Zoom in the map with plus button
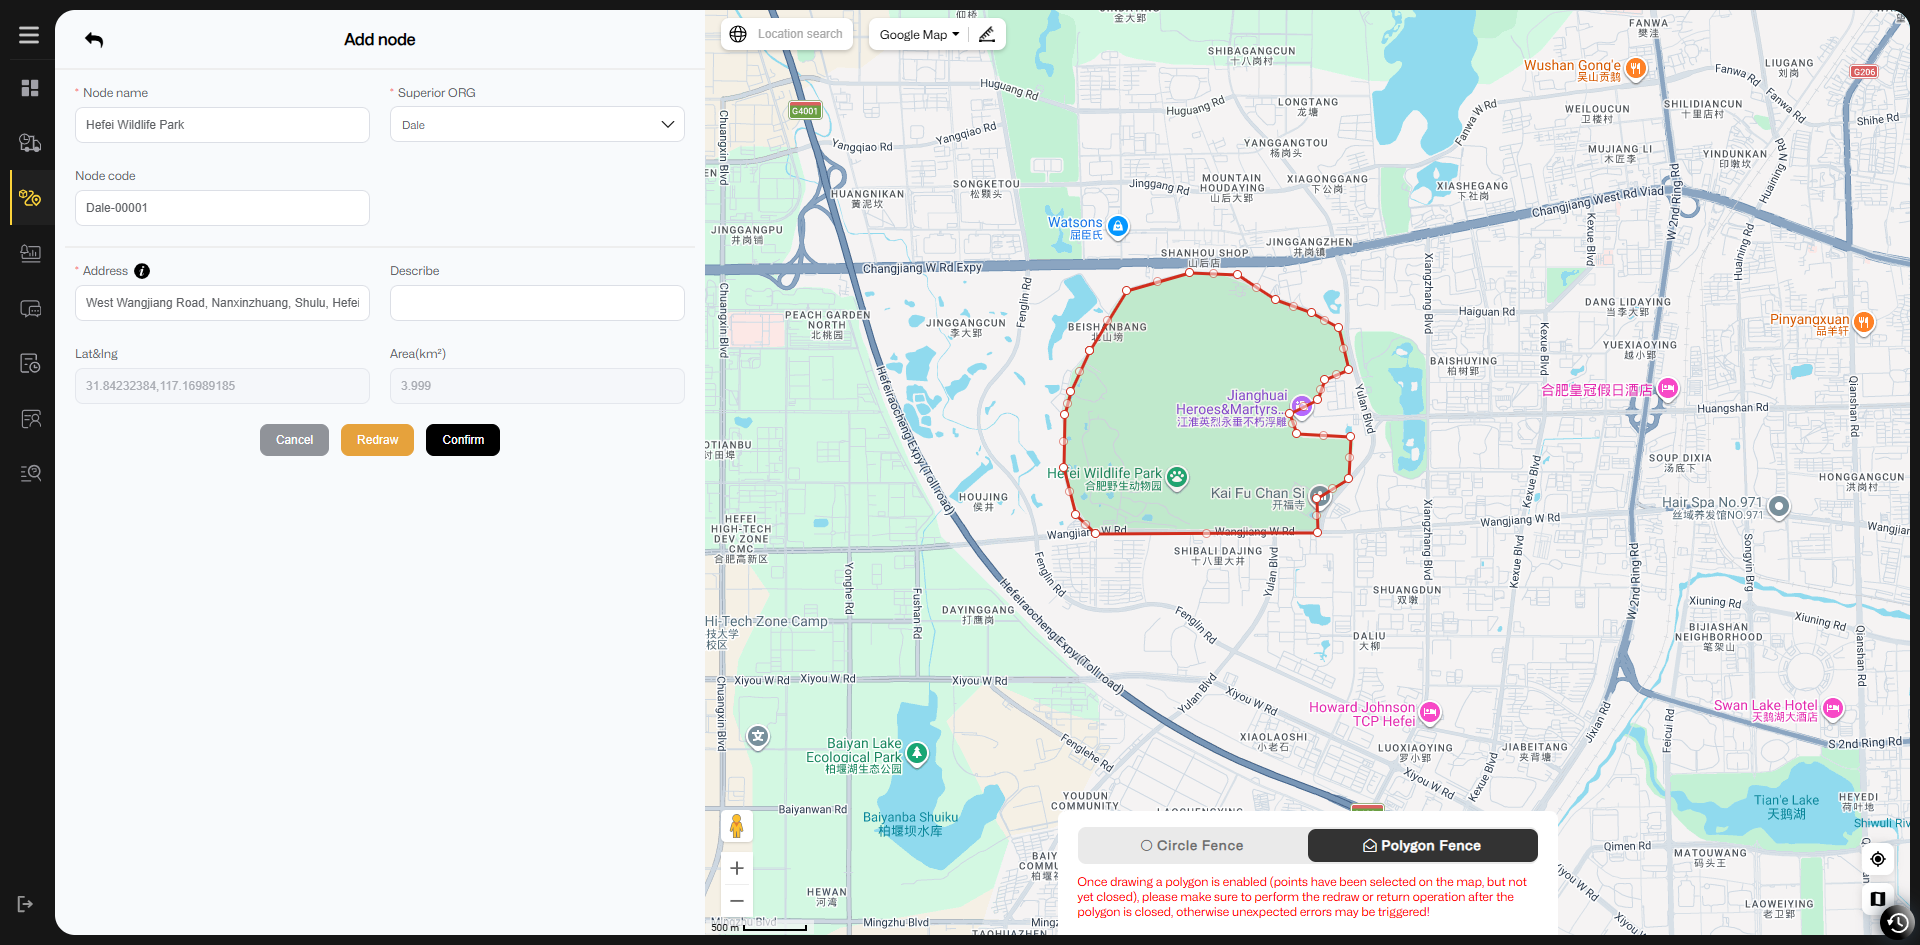The image size is (1920, 945). coord(737,868)
